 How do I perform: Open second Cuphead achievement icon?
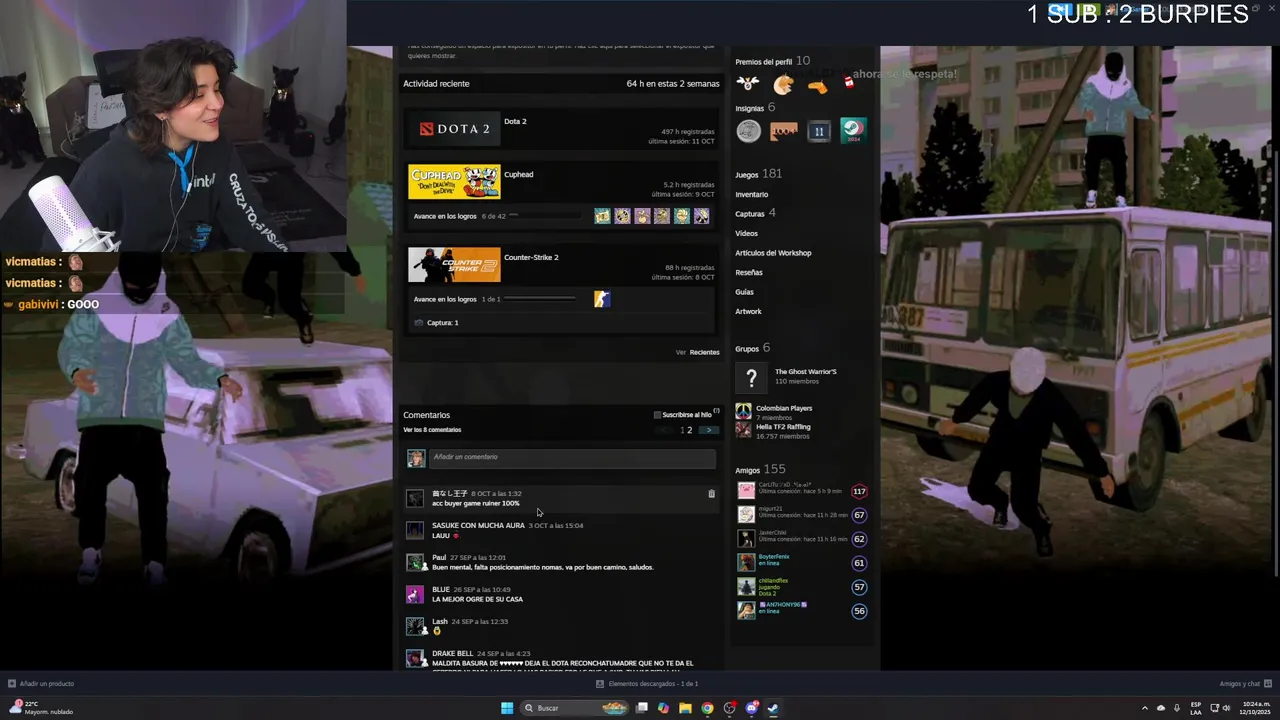pyautogui.click(x=622, y=216)
